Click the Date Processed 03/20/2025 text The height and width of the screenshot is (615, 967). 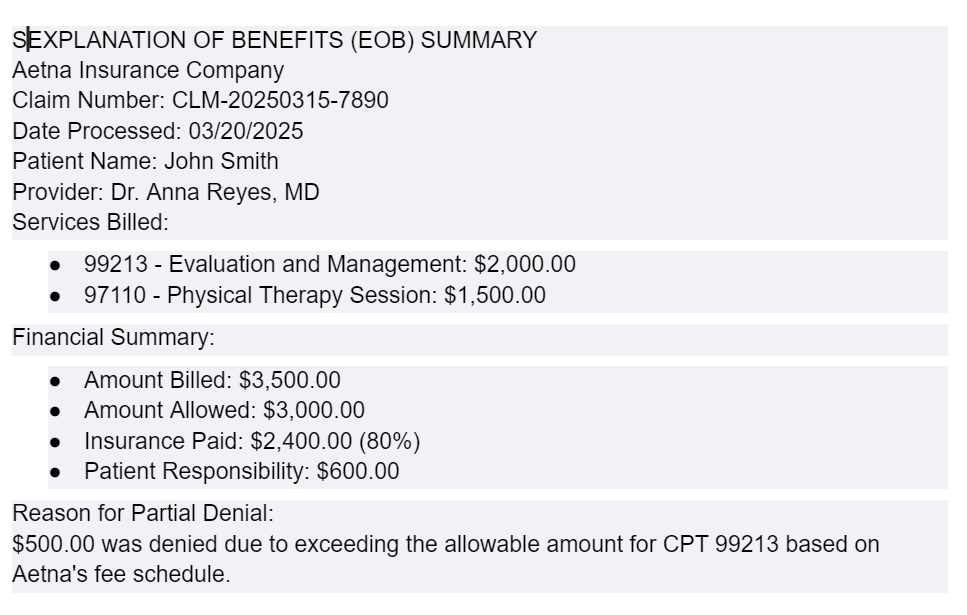[158, 131]
